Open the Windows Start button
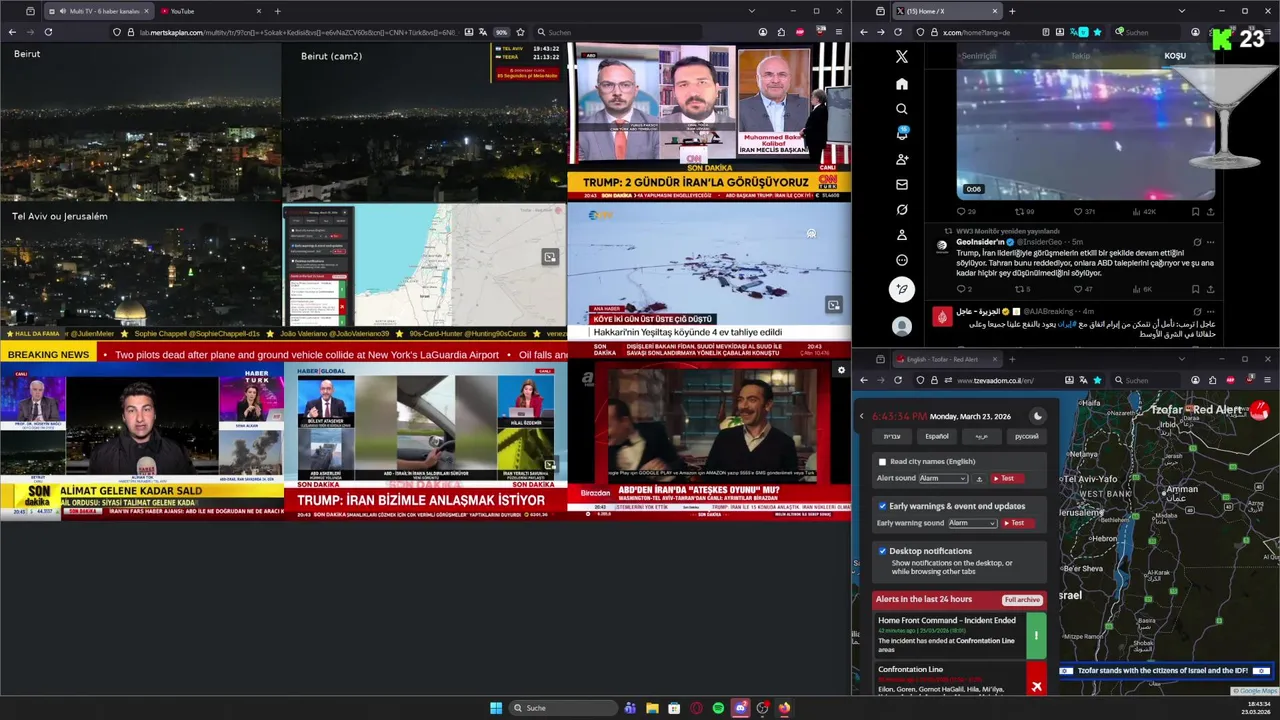The height and width of the screenshot is (720, 1280). pos(496,708)
